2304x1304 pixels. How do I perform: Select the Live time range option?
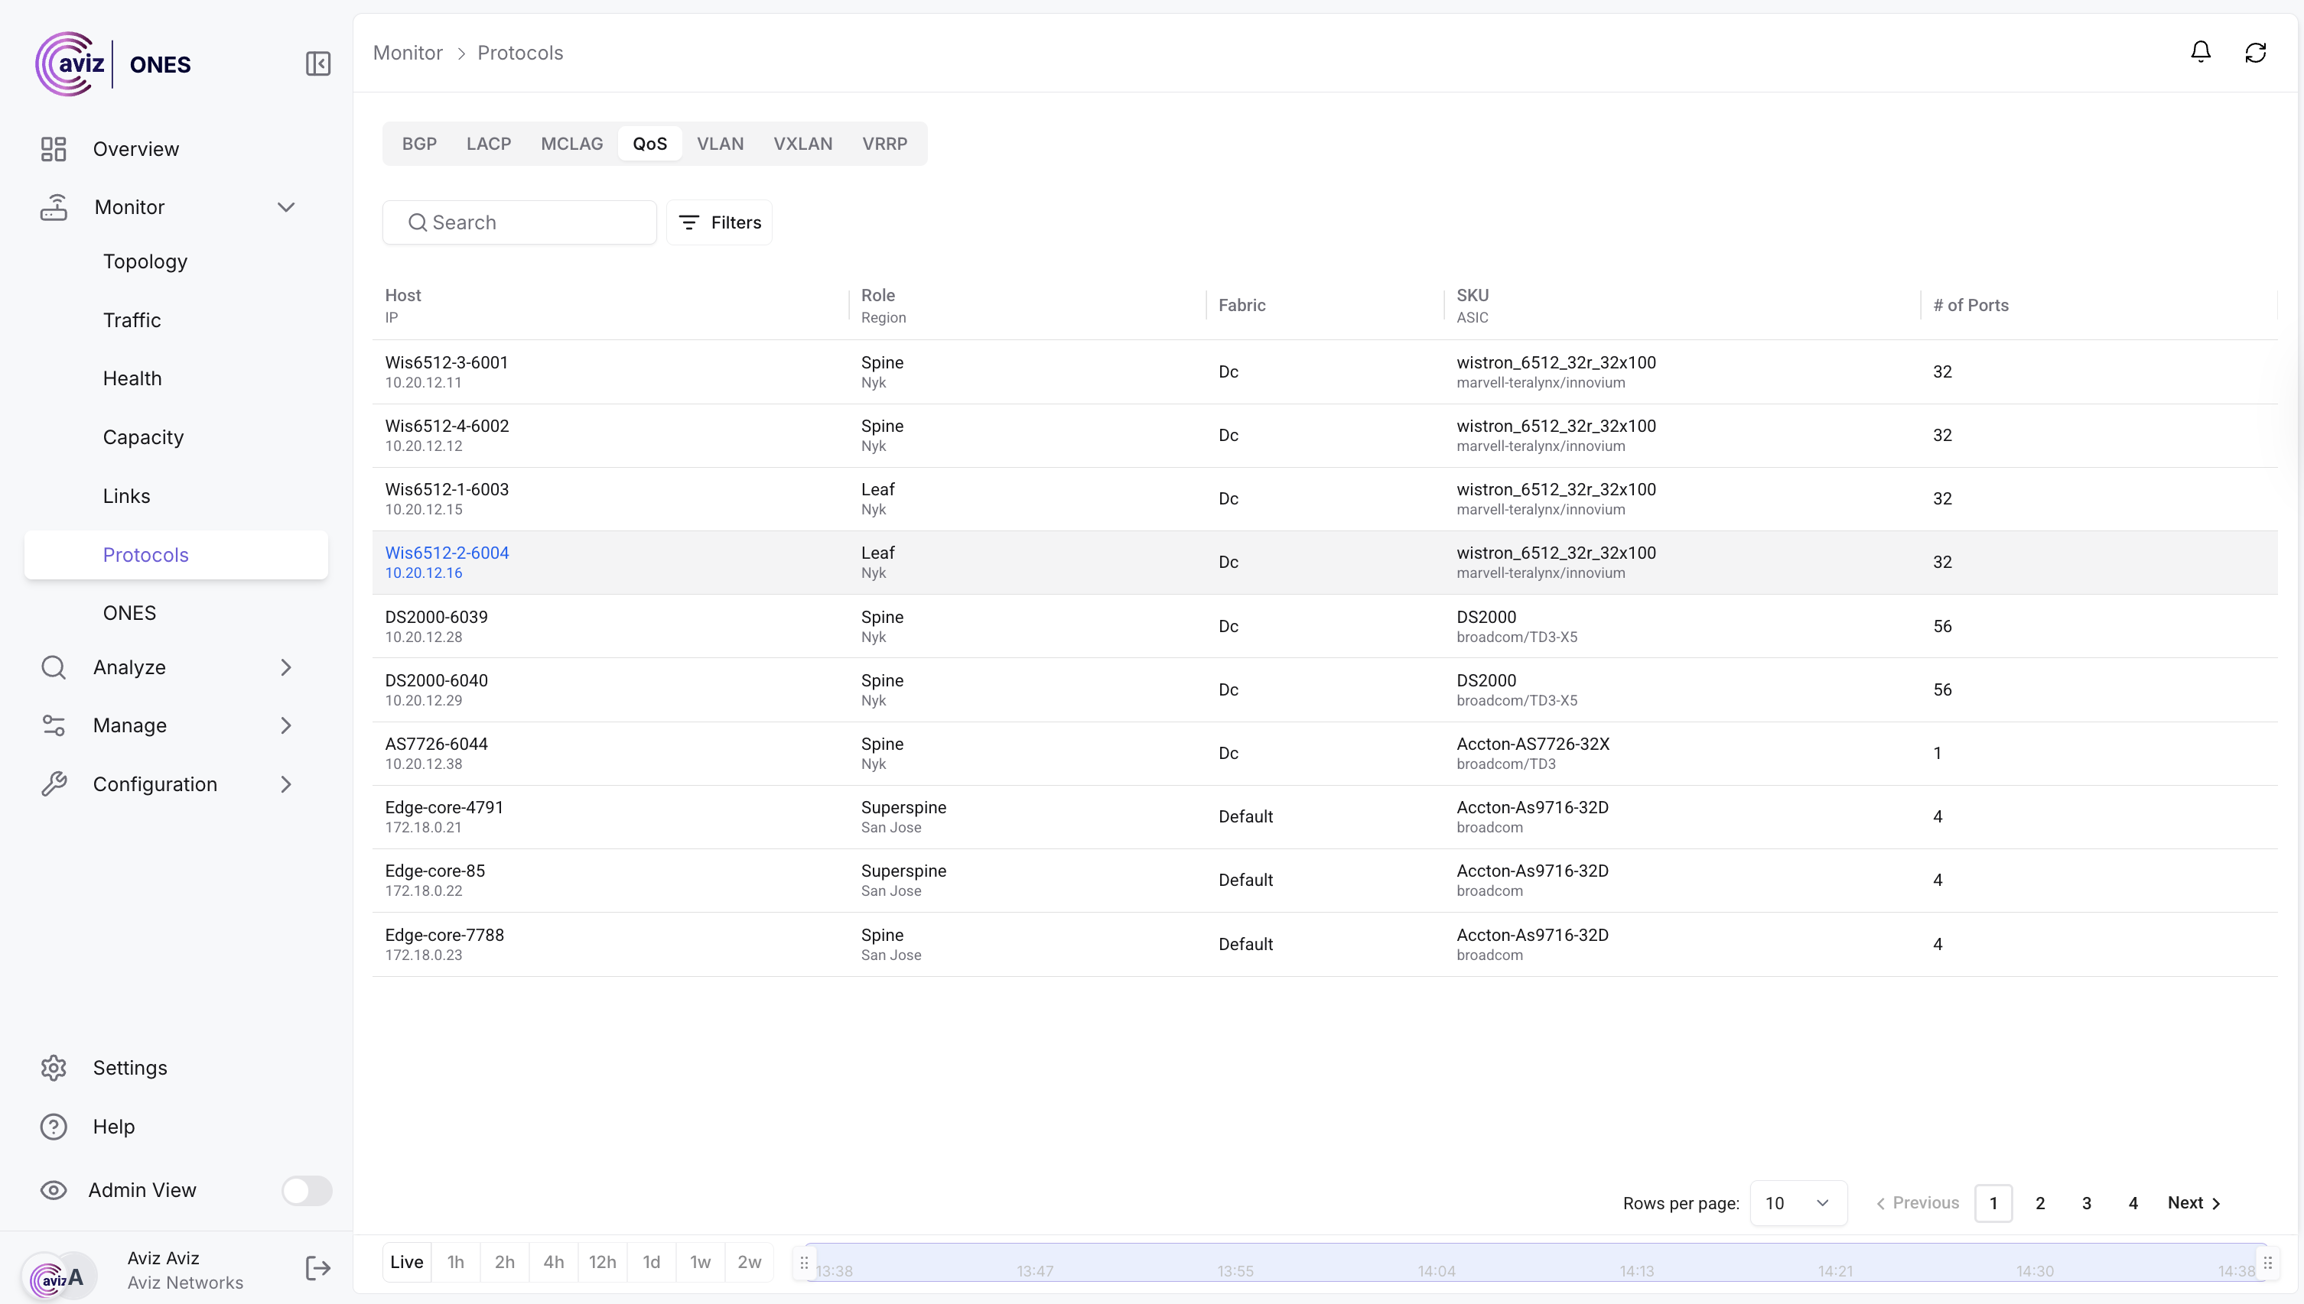[406, 1262]
